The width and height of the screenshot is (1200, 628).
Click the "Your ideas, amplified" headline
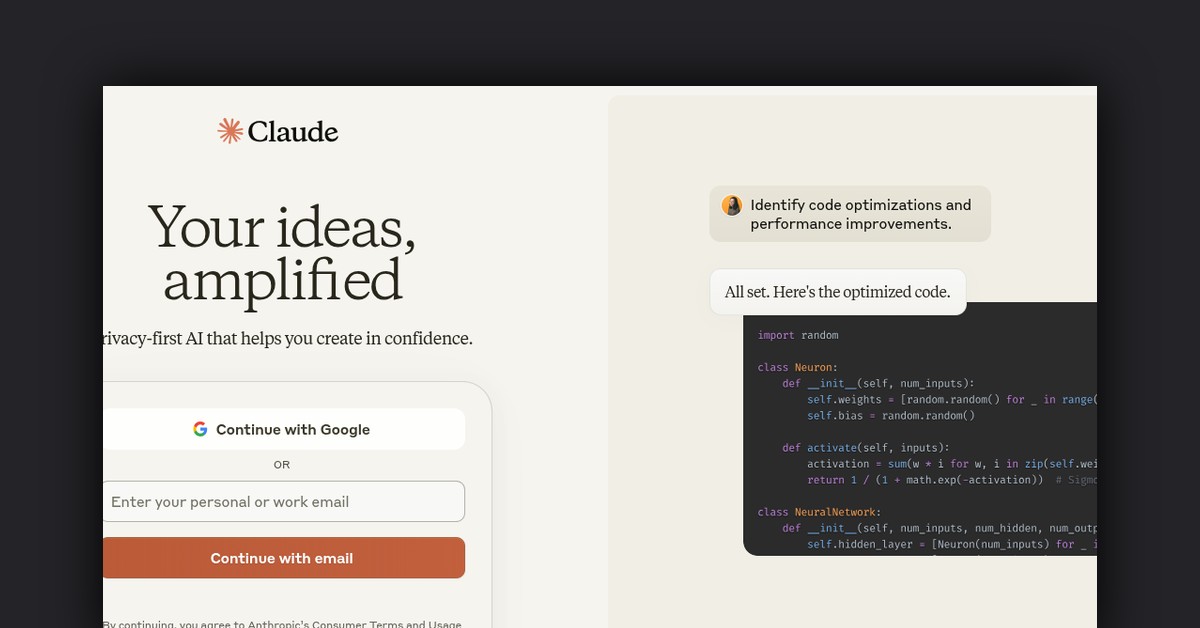(282, 252)
